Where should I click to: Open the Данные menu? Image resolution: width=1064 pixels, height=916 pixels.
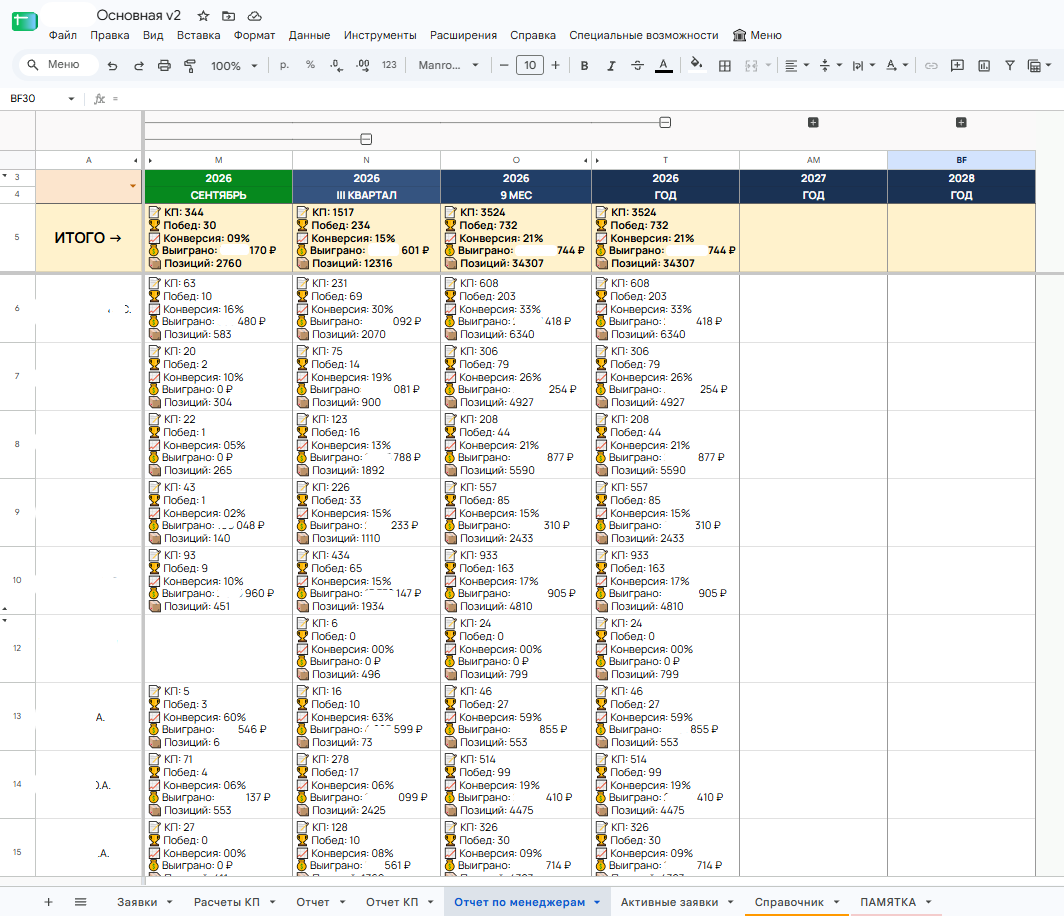click(309, 35)
